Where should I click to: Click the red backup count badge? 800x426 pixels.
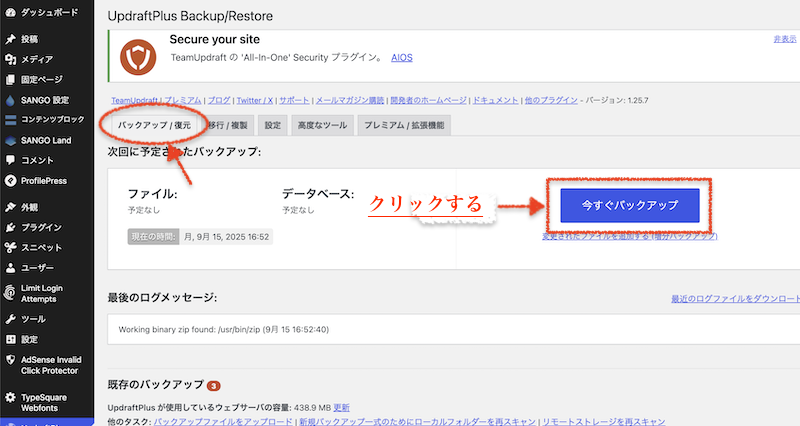[x=214, y=386]
